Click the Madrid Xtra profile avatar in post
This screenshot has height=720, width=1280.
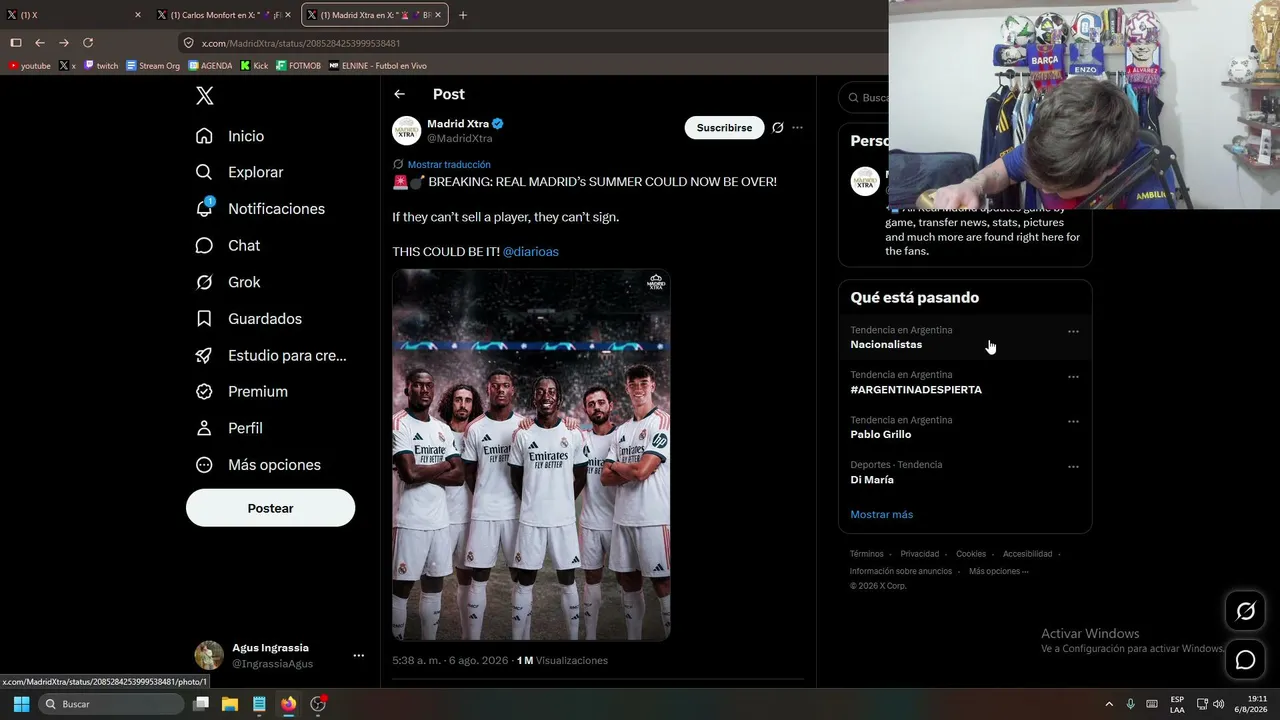pyautogui.click(x=406, y=130)
